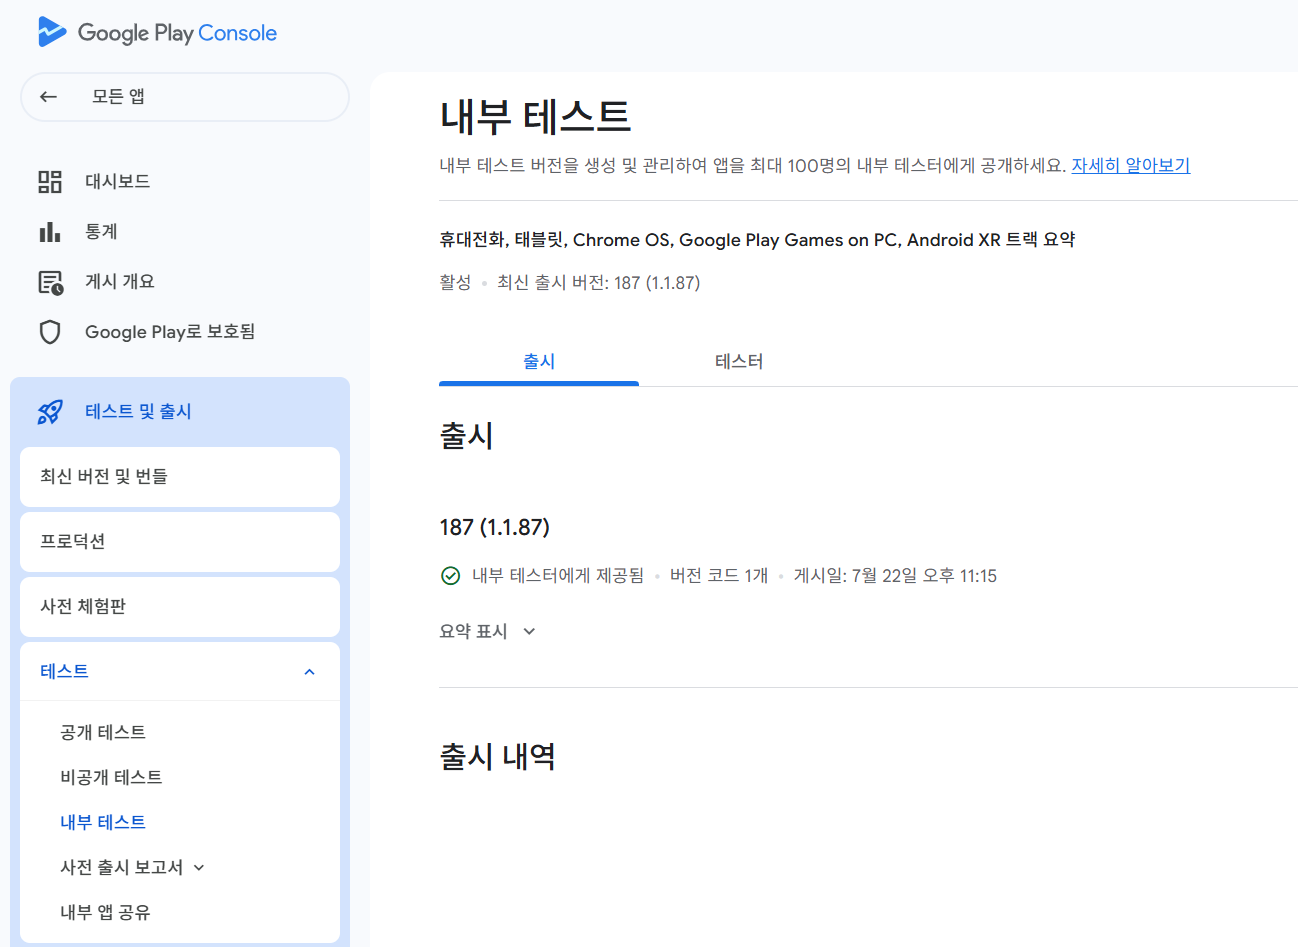1298x947 pixels.
Task: Click the Google Play로 보호됨 shield icon
Action: 50,332
